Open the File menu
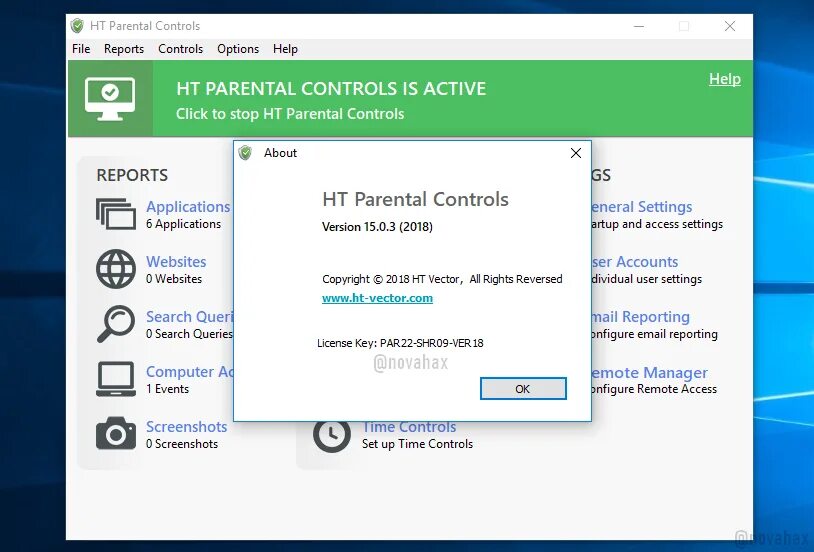This screenshot has height=552, width=814. click(81, 49)
